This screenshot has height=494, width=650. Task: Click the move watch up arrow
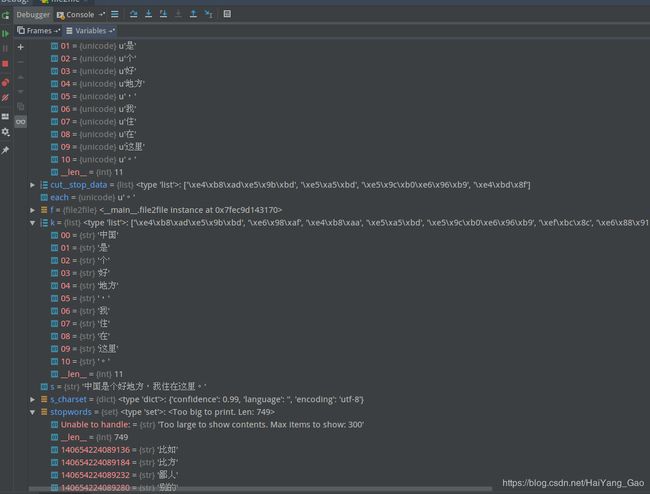coord(21,77)
